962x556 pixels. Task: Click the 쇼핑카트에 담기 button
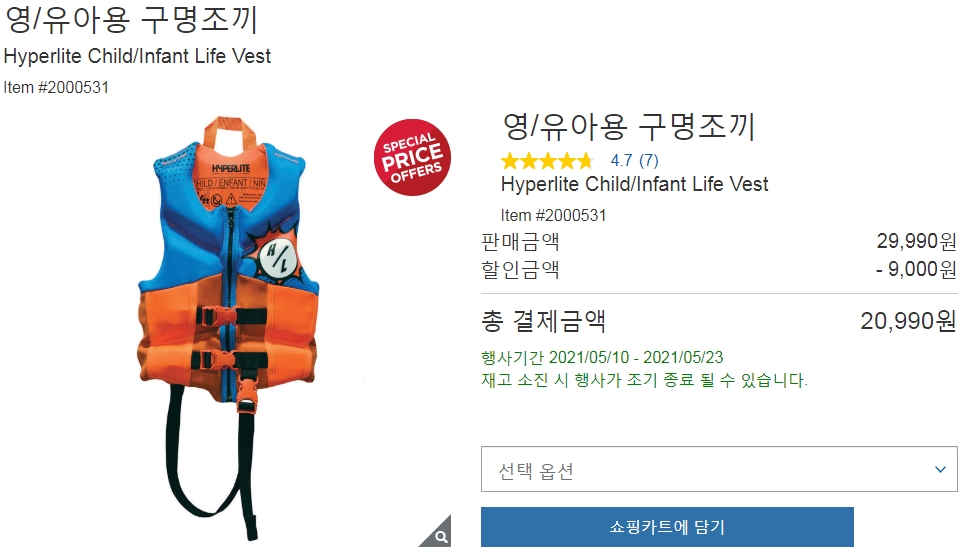point(667,527)
